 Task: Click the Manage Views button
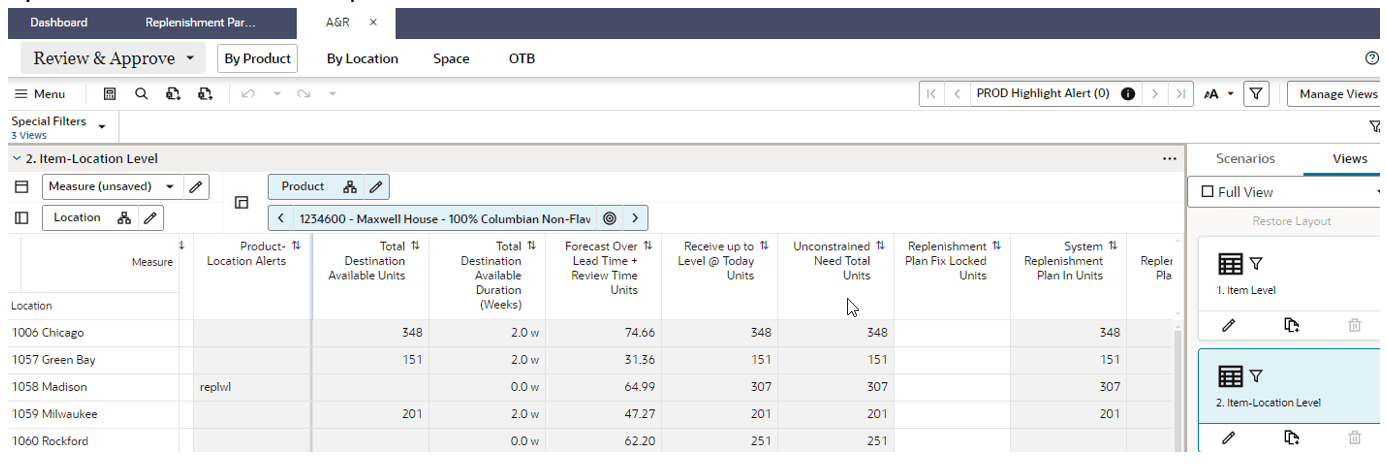[x=1338, y=93]
